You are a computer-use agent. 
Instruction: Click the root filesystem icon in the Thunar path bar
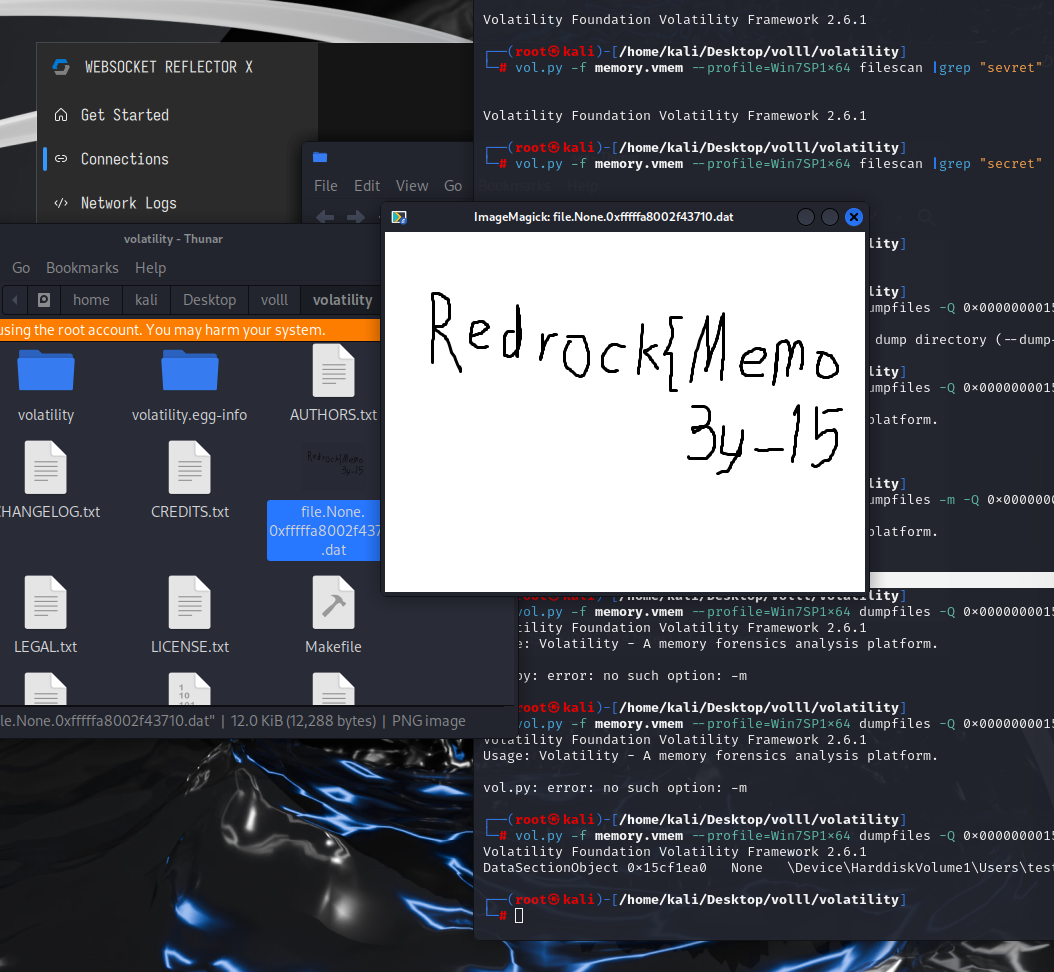tap(44, 300)
